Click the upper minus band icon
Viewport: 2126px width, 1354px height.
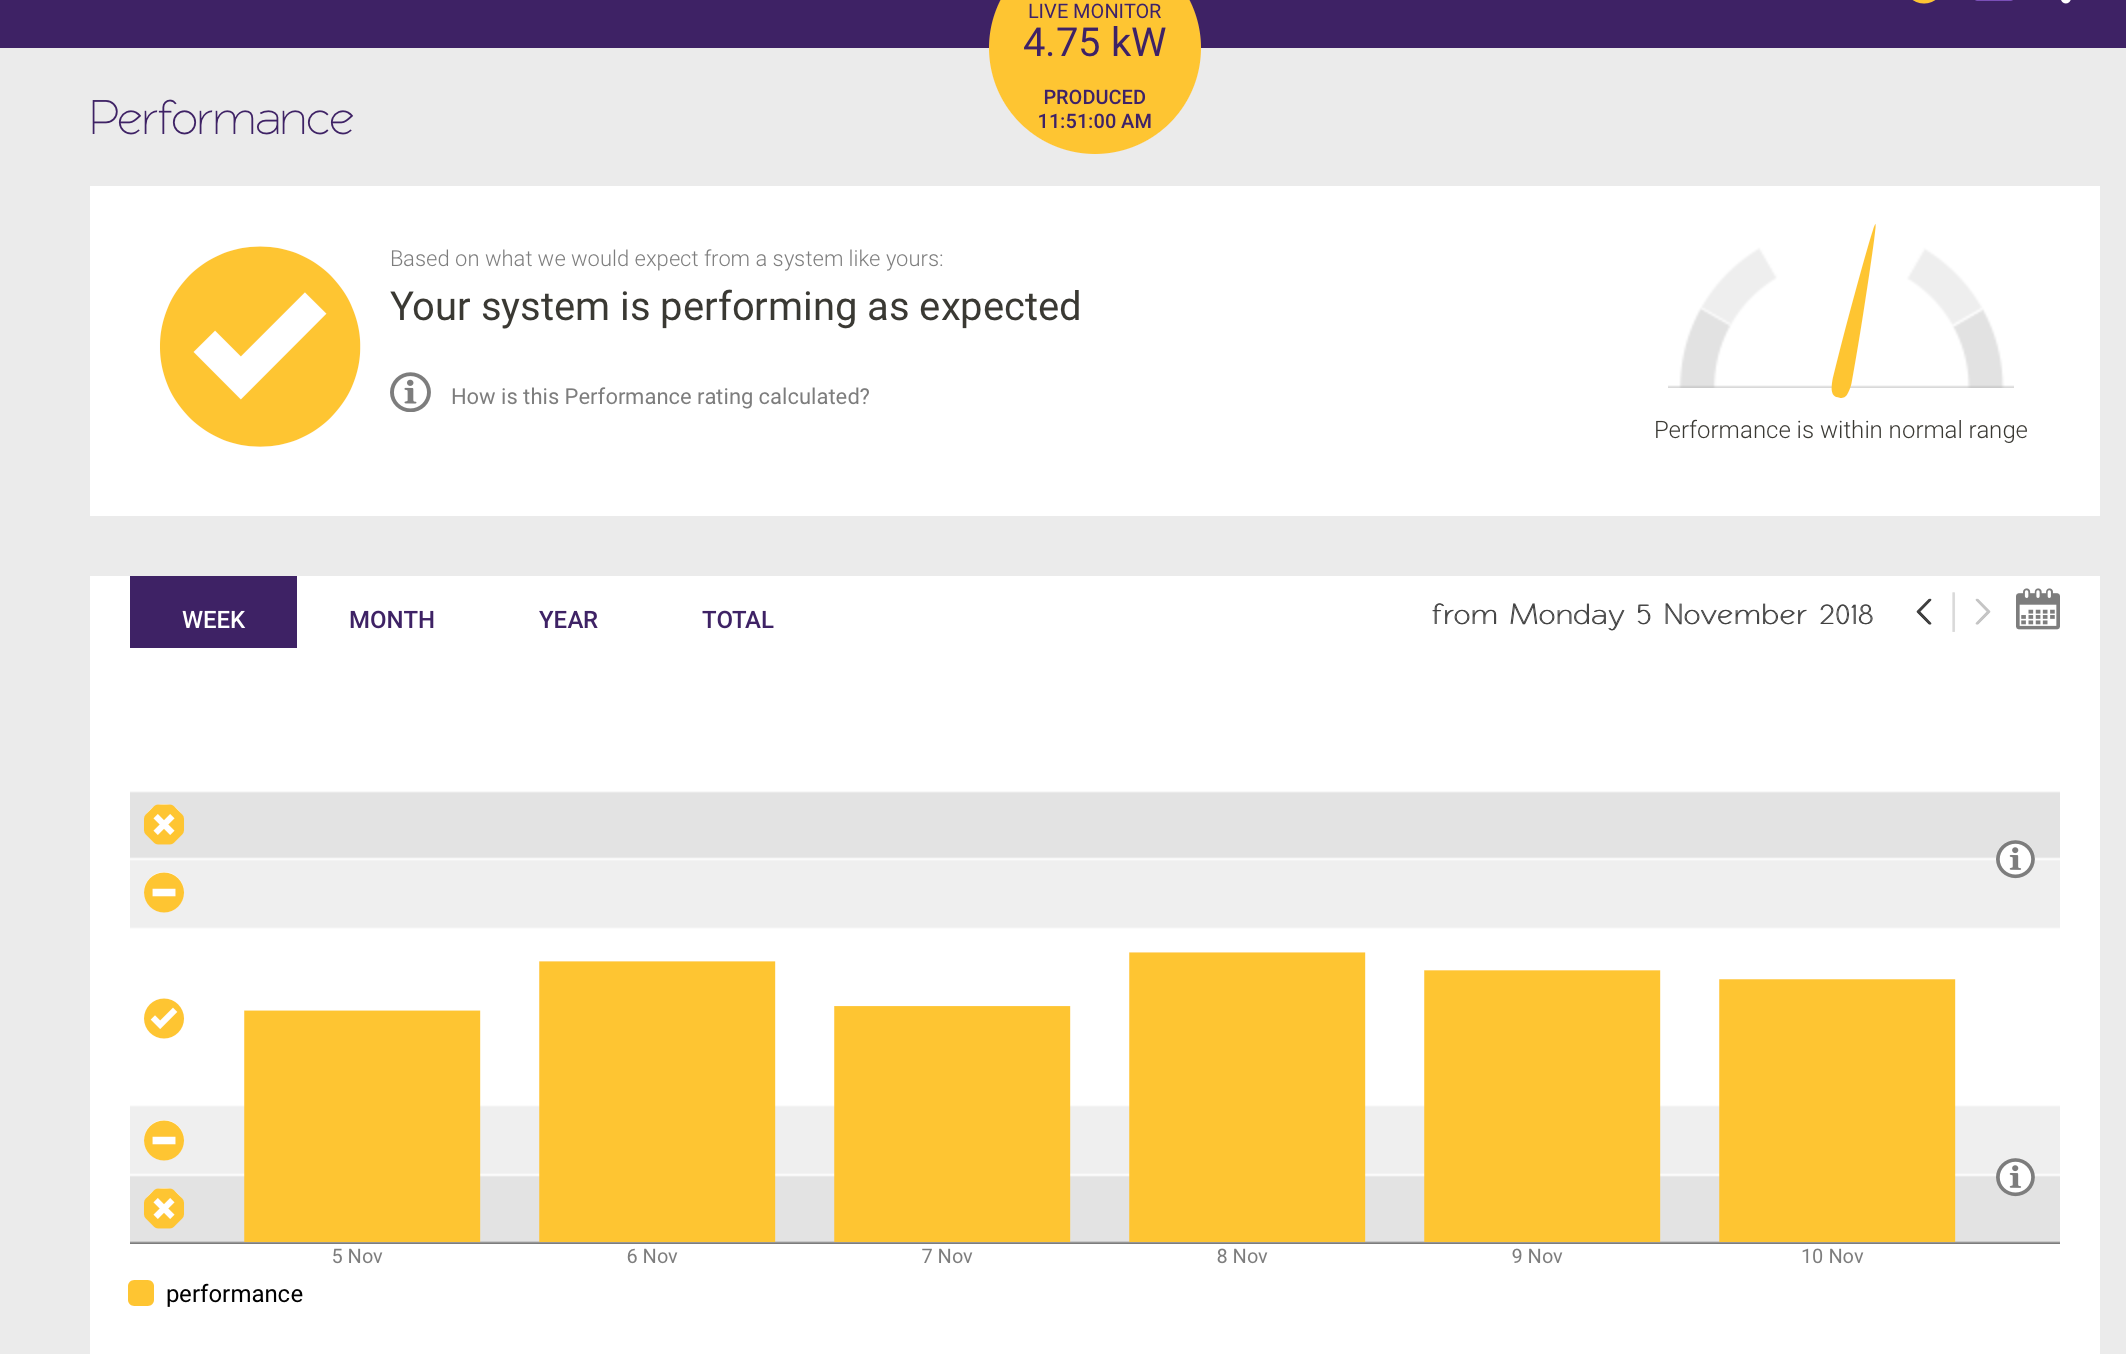click(x=164, y=892)
